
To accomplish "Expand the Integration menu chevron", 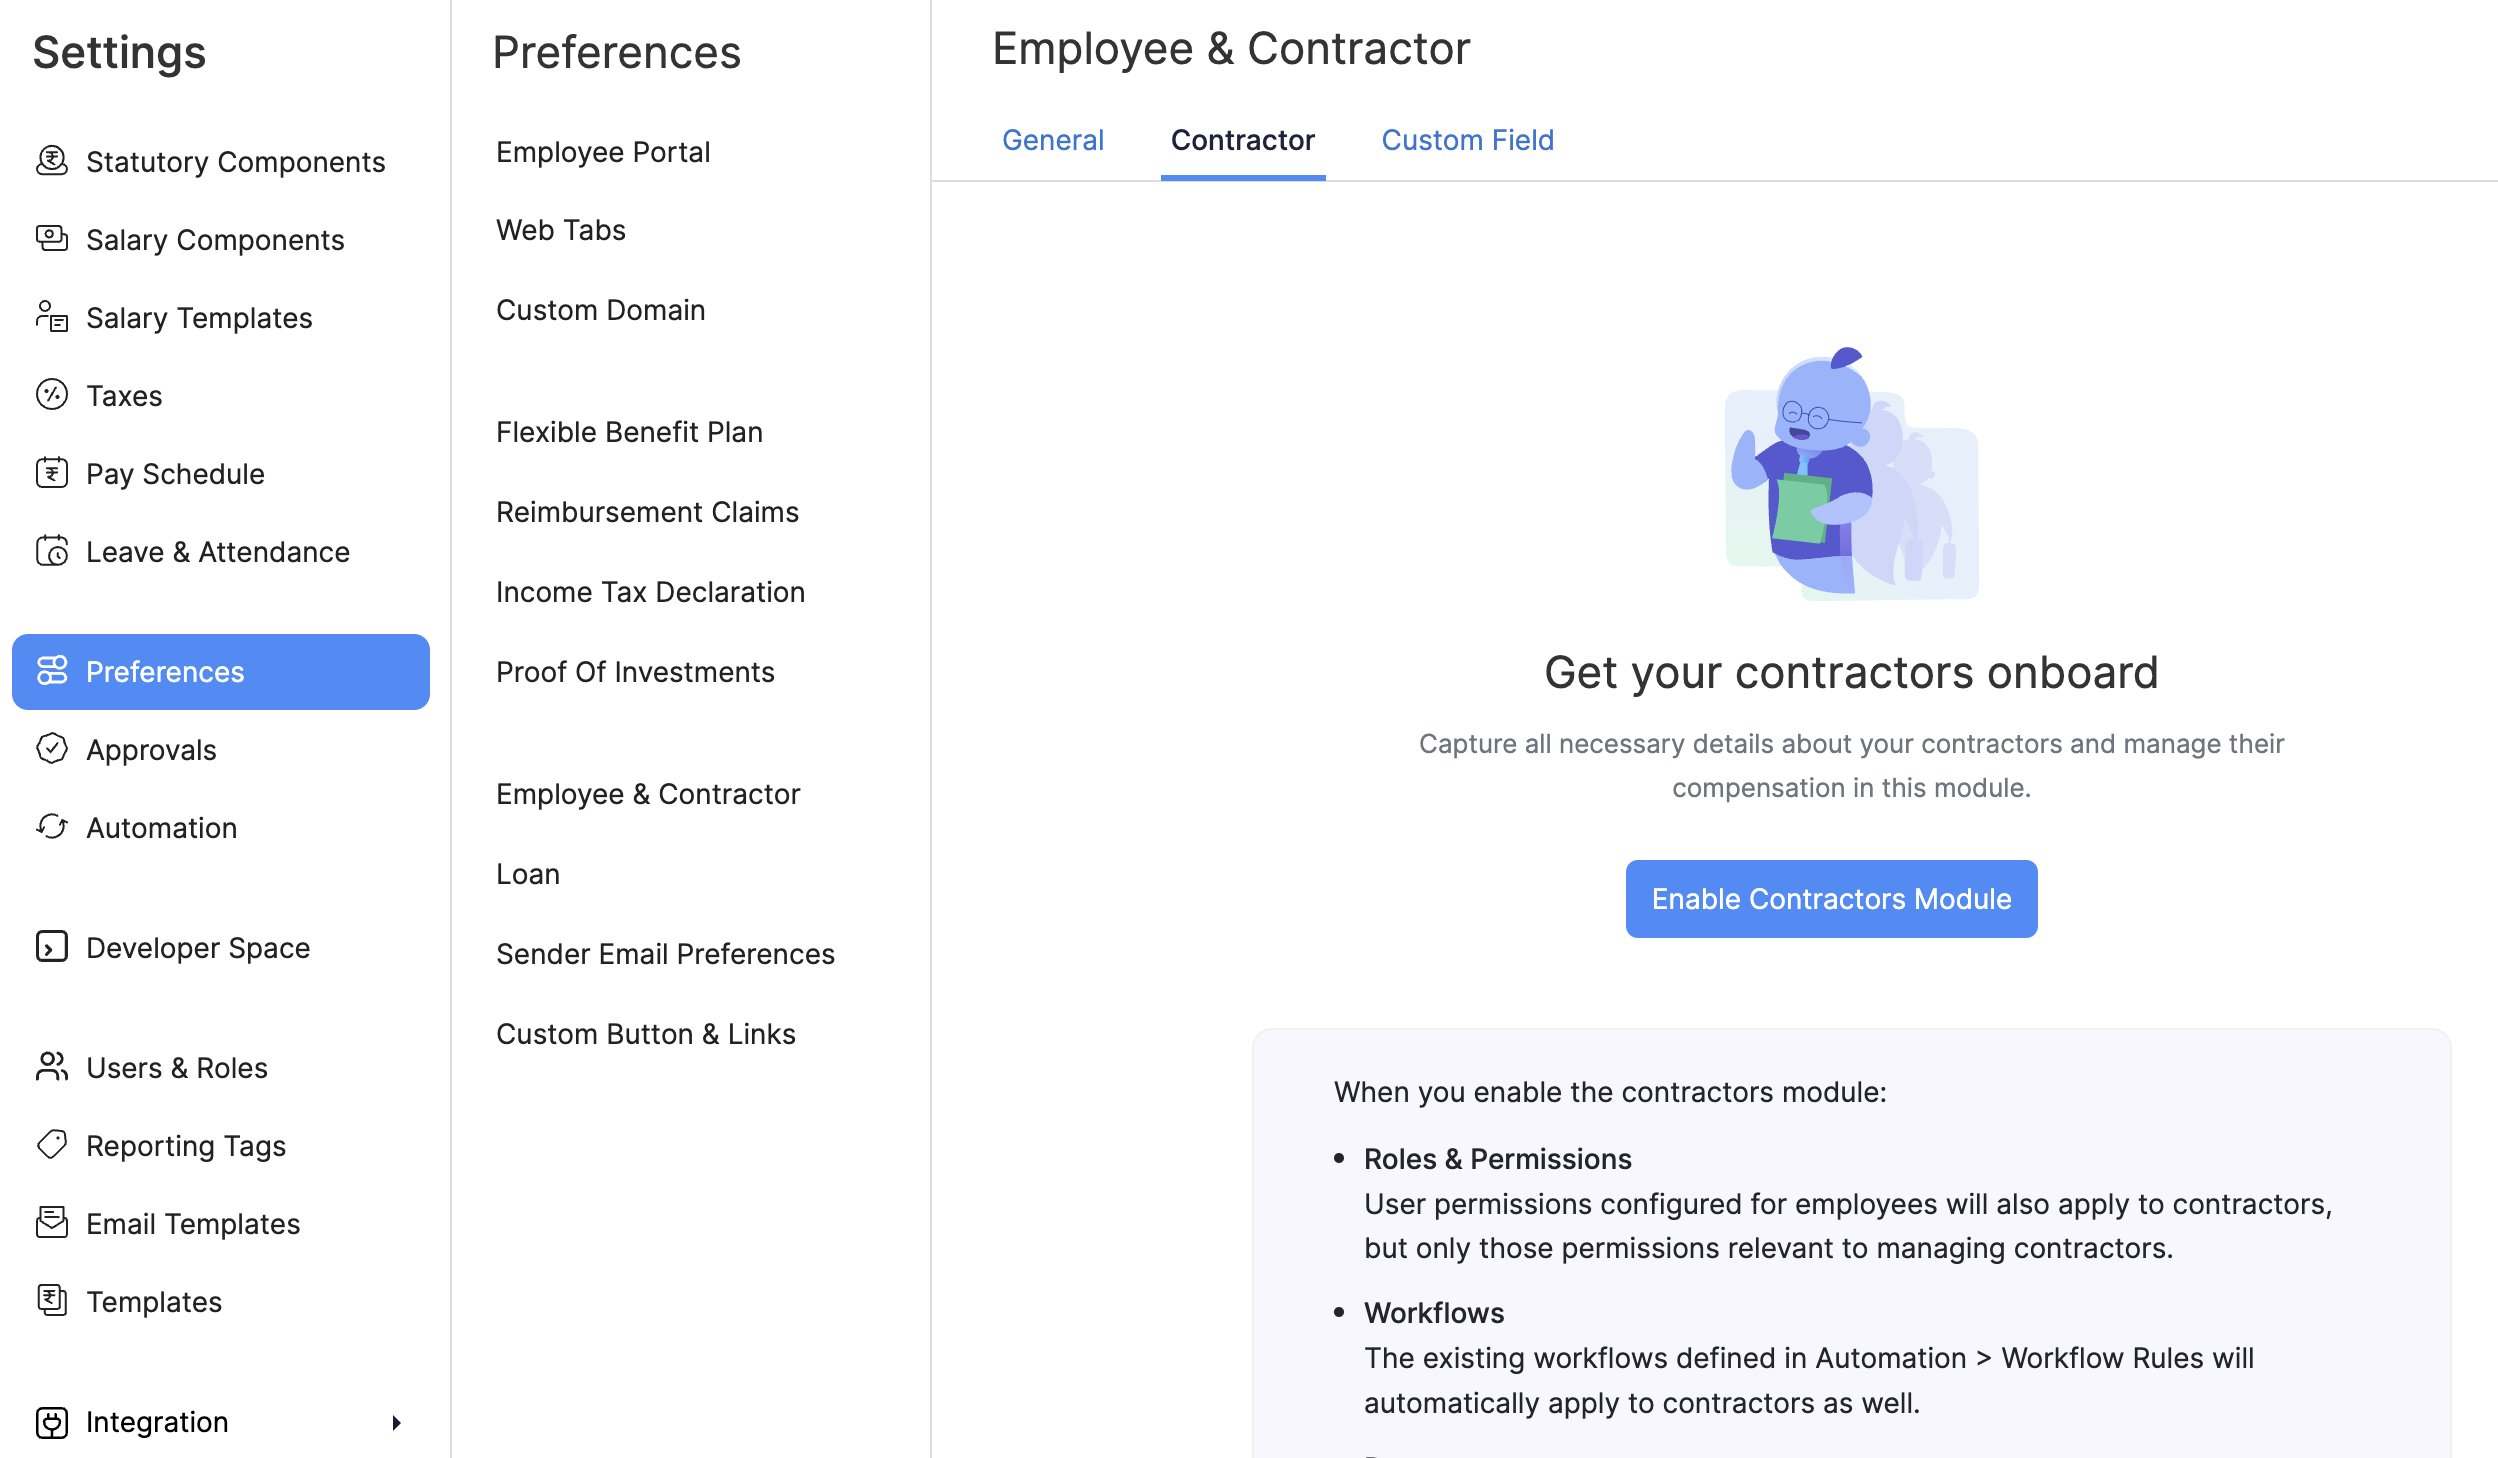I will 397,1422.
